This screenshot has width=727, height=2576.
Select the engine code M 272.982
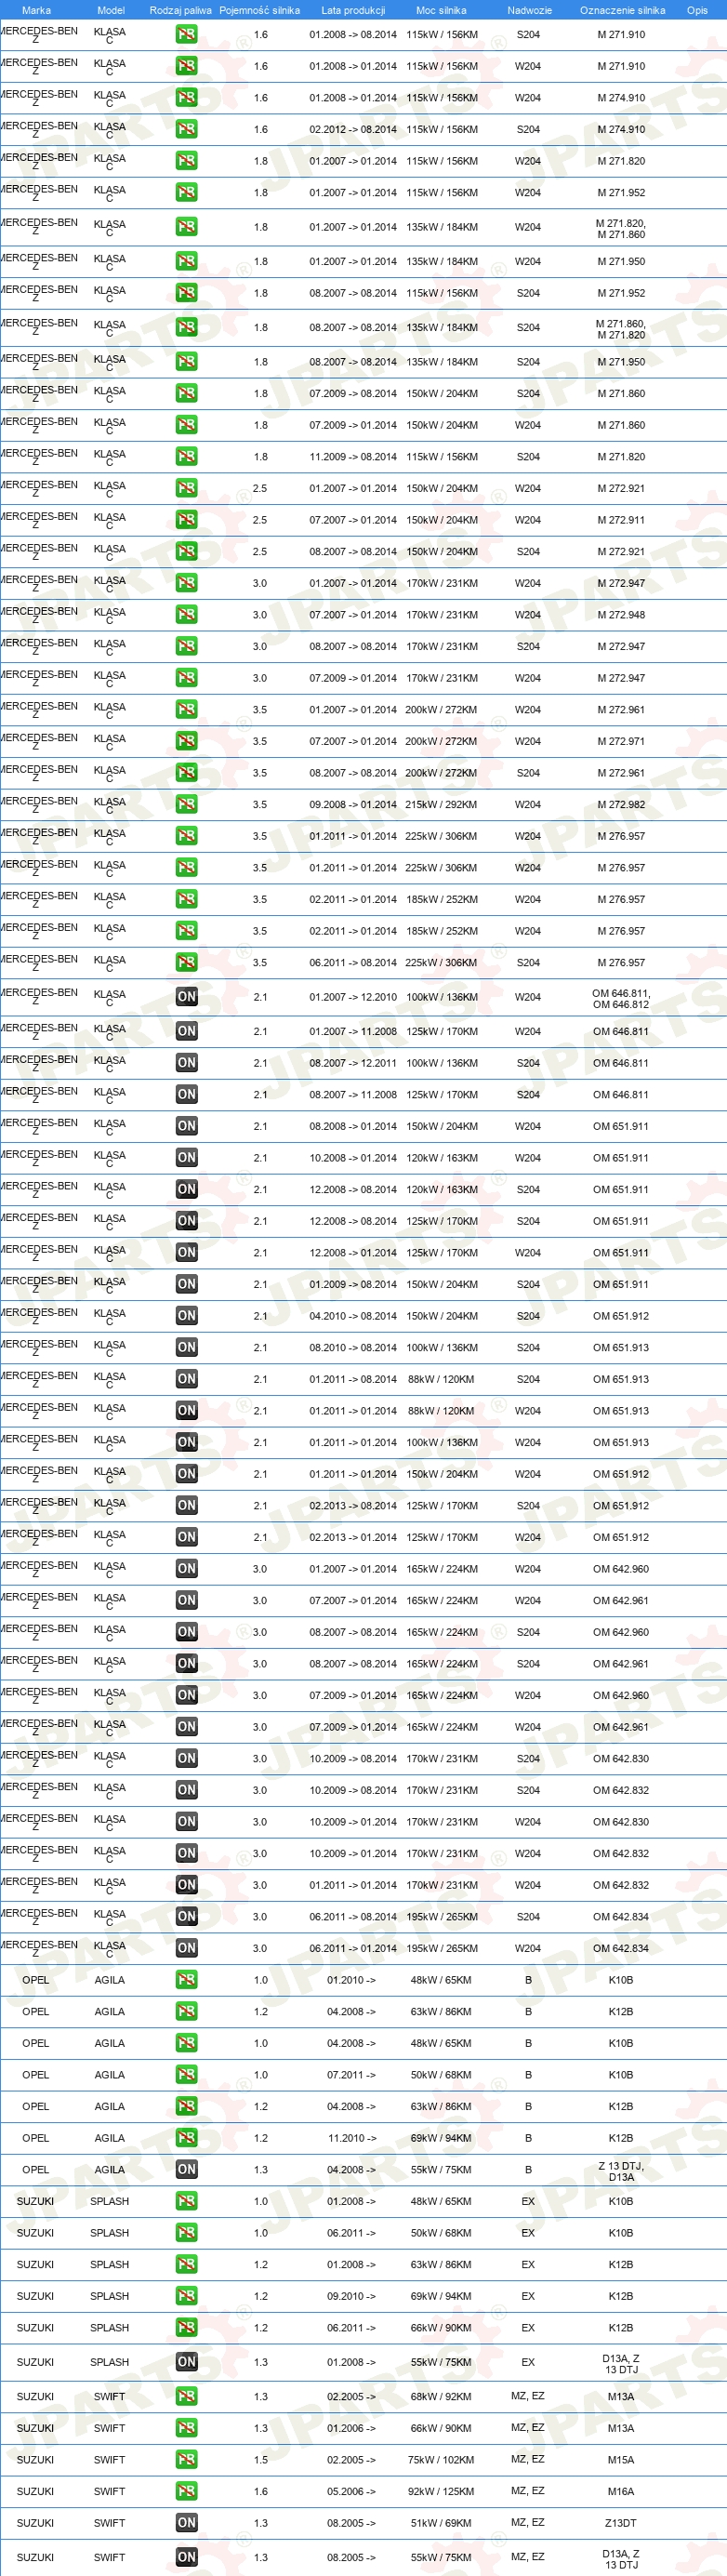pyautogui.click(x=621, y=804)
